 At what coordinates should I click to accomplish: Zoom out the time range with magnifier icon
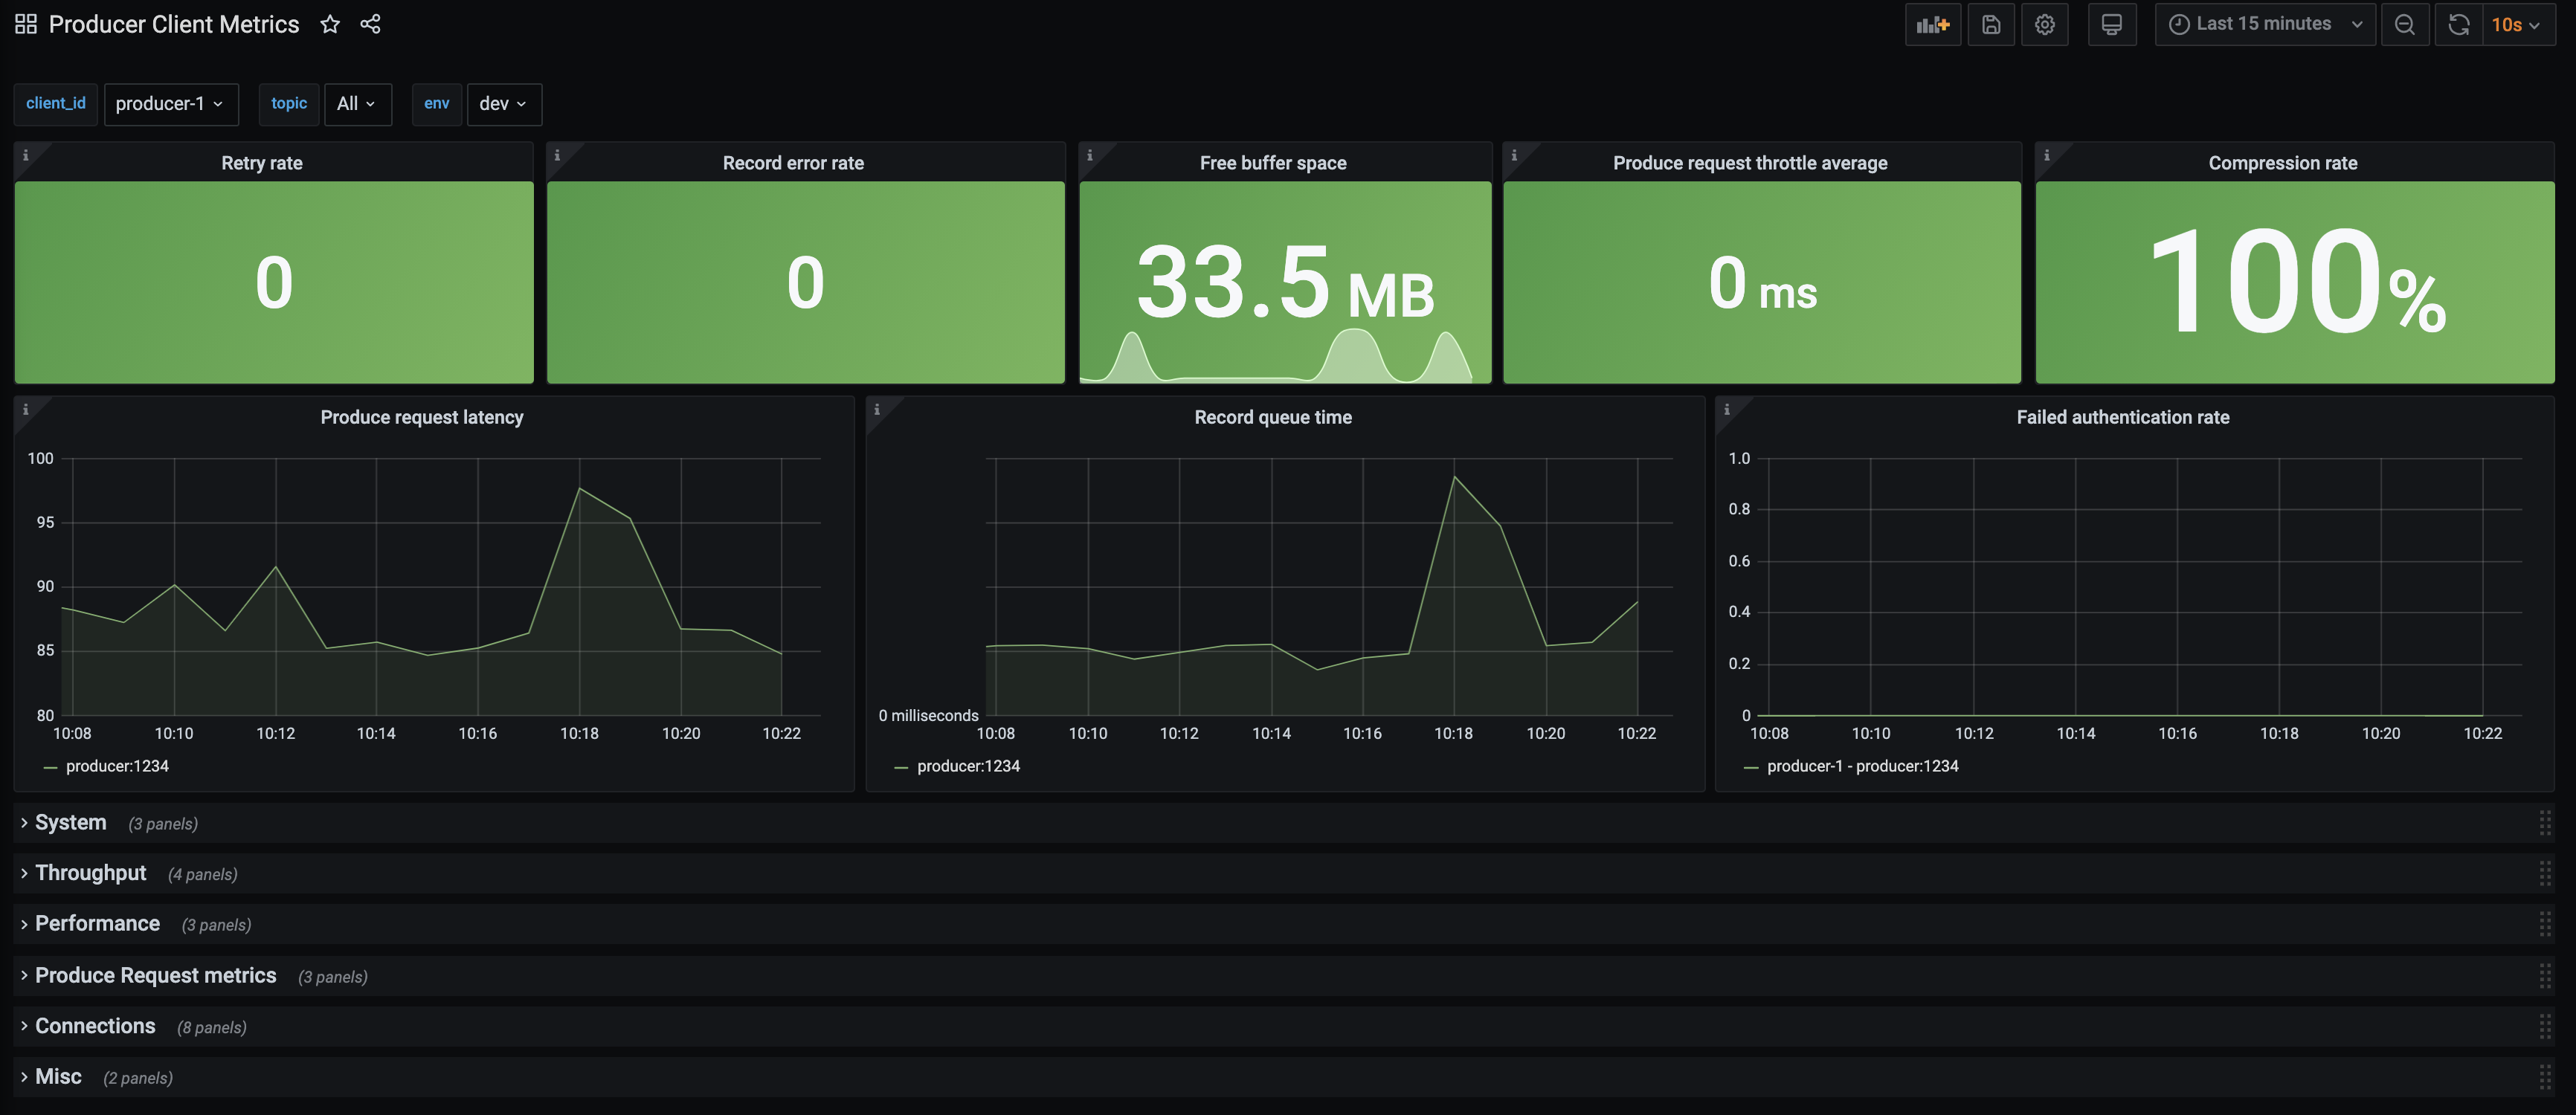pos(2406,24)
